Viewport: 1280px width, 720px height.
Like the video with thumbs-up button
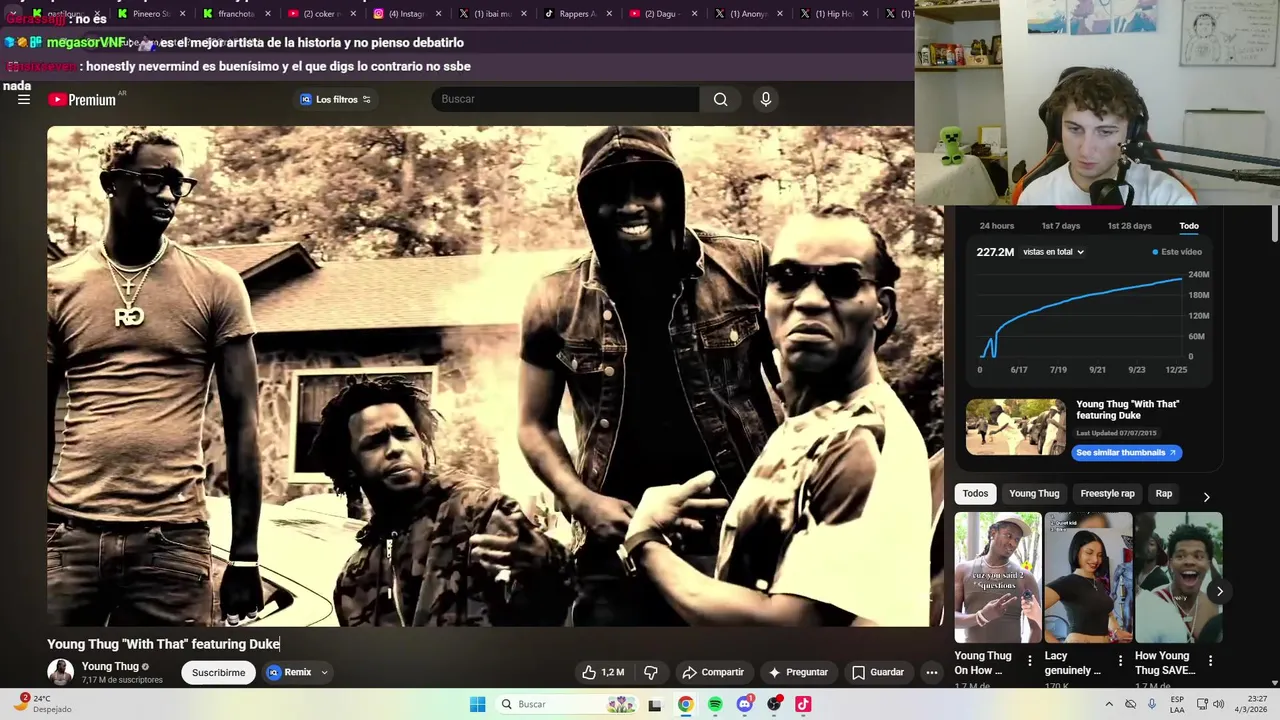tap(603, 672)
